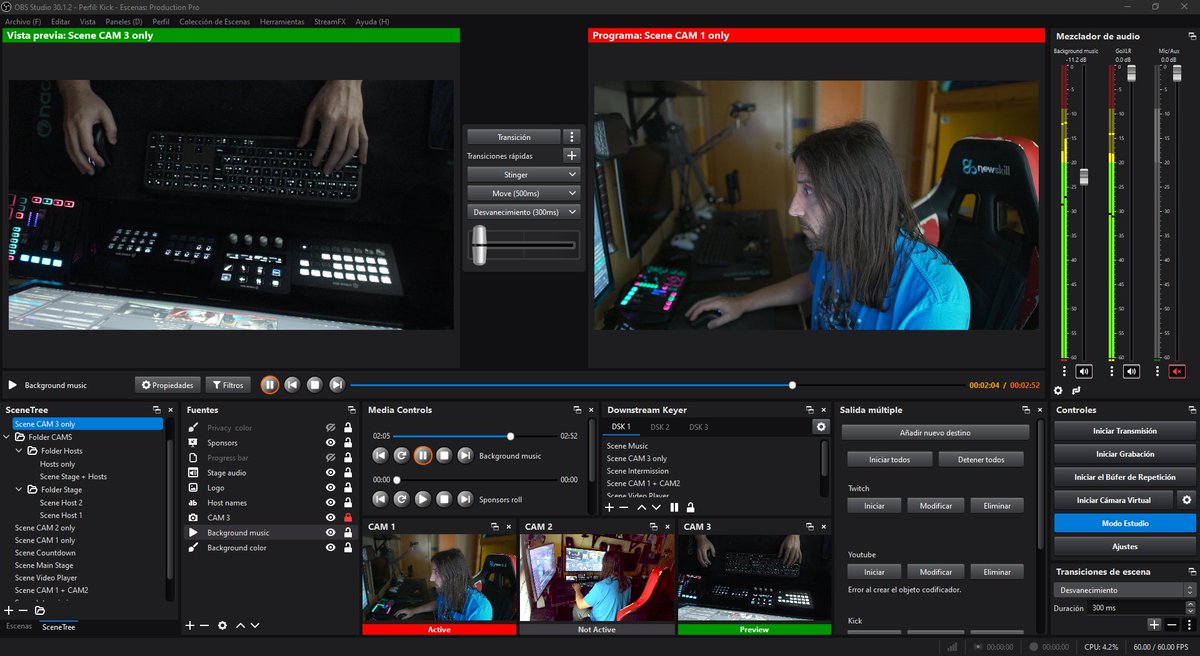Click Iniciar Transmisión button

[1124, 431]
